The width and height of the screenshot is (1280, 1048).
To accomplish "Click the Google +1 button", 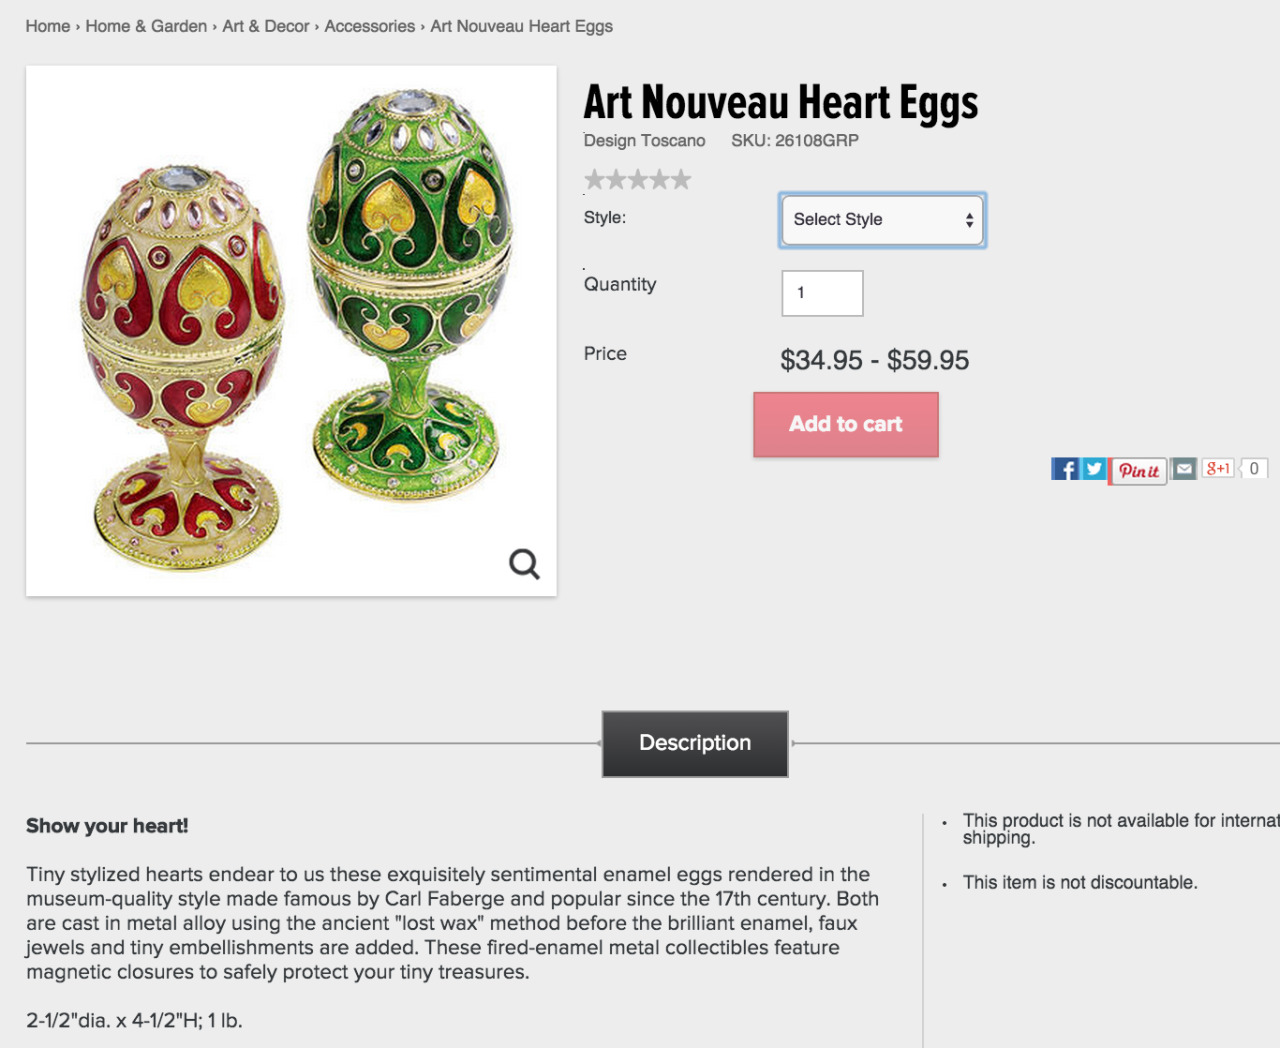I will [x=1217, y=468].
